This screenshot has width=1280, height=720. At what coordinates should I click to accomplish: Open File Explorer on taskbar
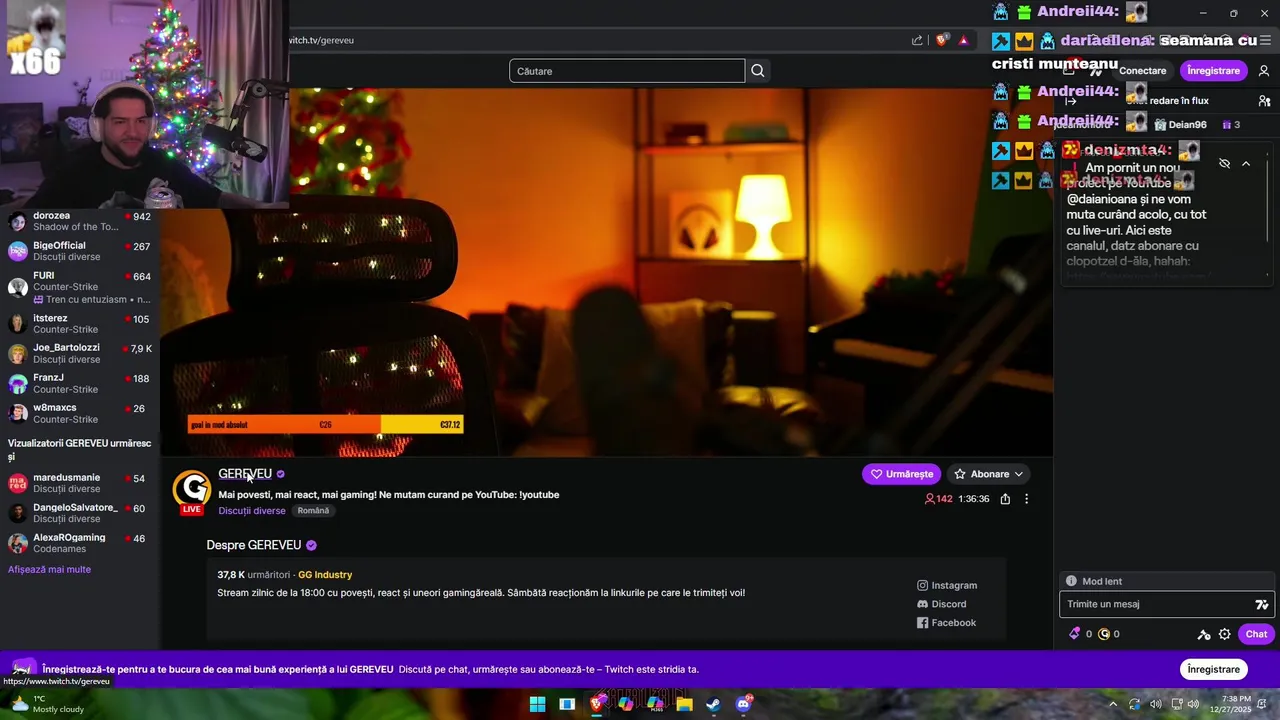(x=684, y=704)
